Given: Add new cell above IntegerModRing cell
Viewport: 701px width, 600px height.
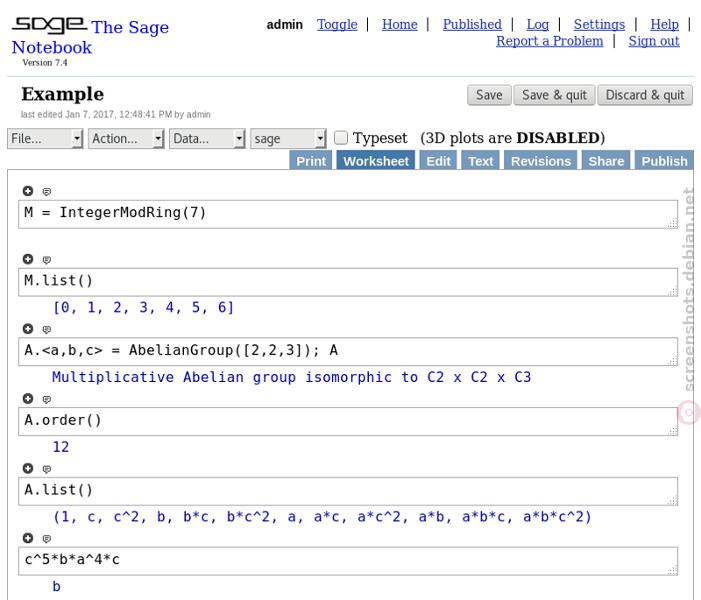Looking at the screenshot, I should (28, 191).
